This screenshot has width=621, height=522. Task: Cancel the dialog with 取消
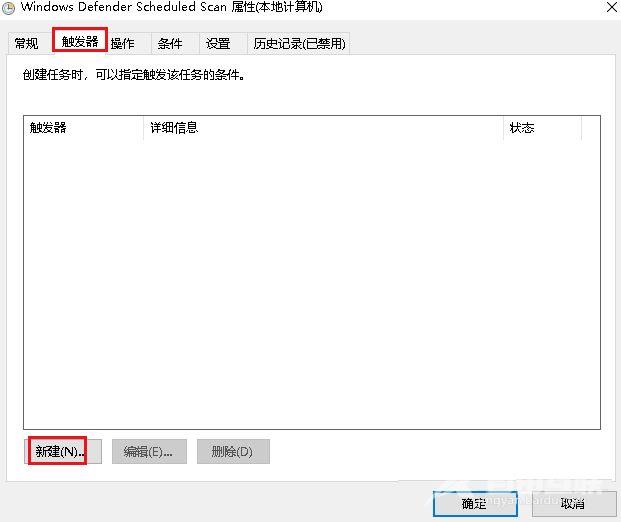[x=574, y=504]
